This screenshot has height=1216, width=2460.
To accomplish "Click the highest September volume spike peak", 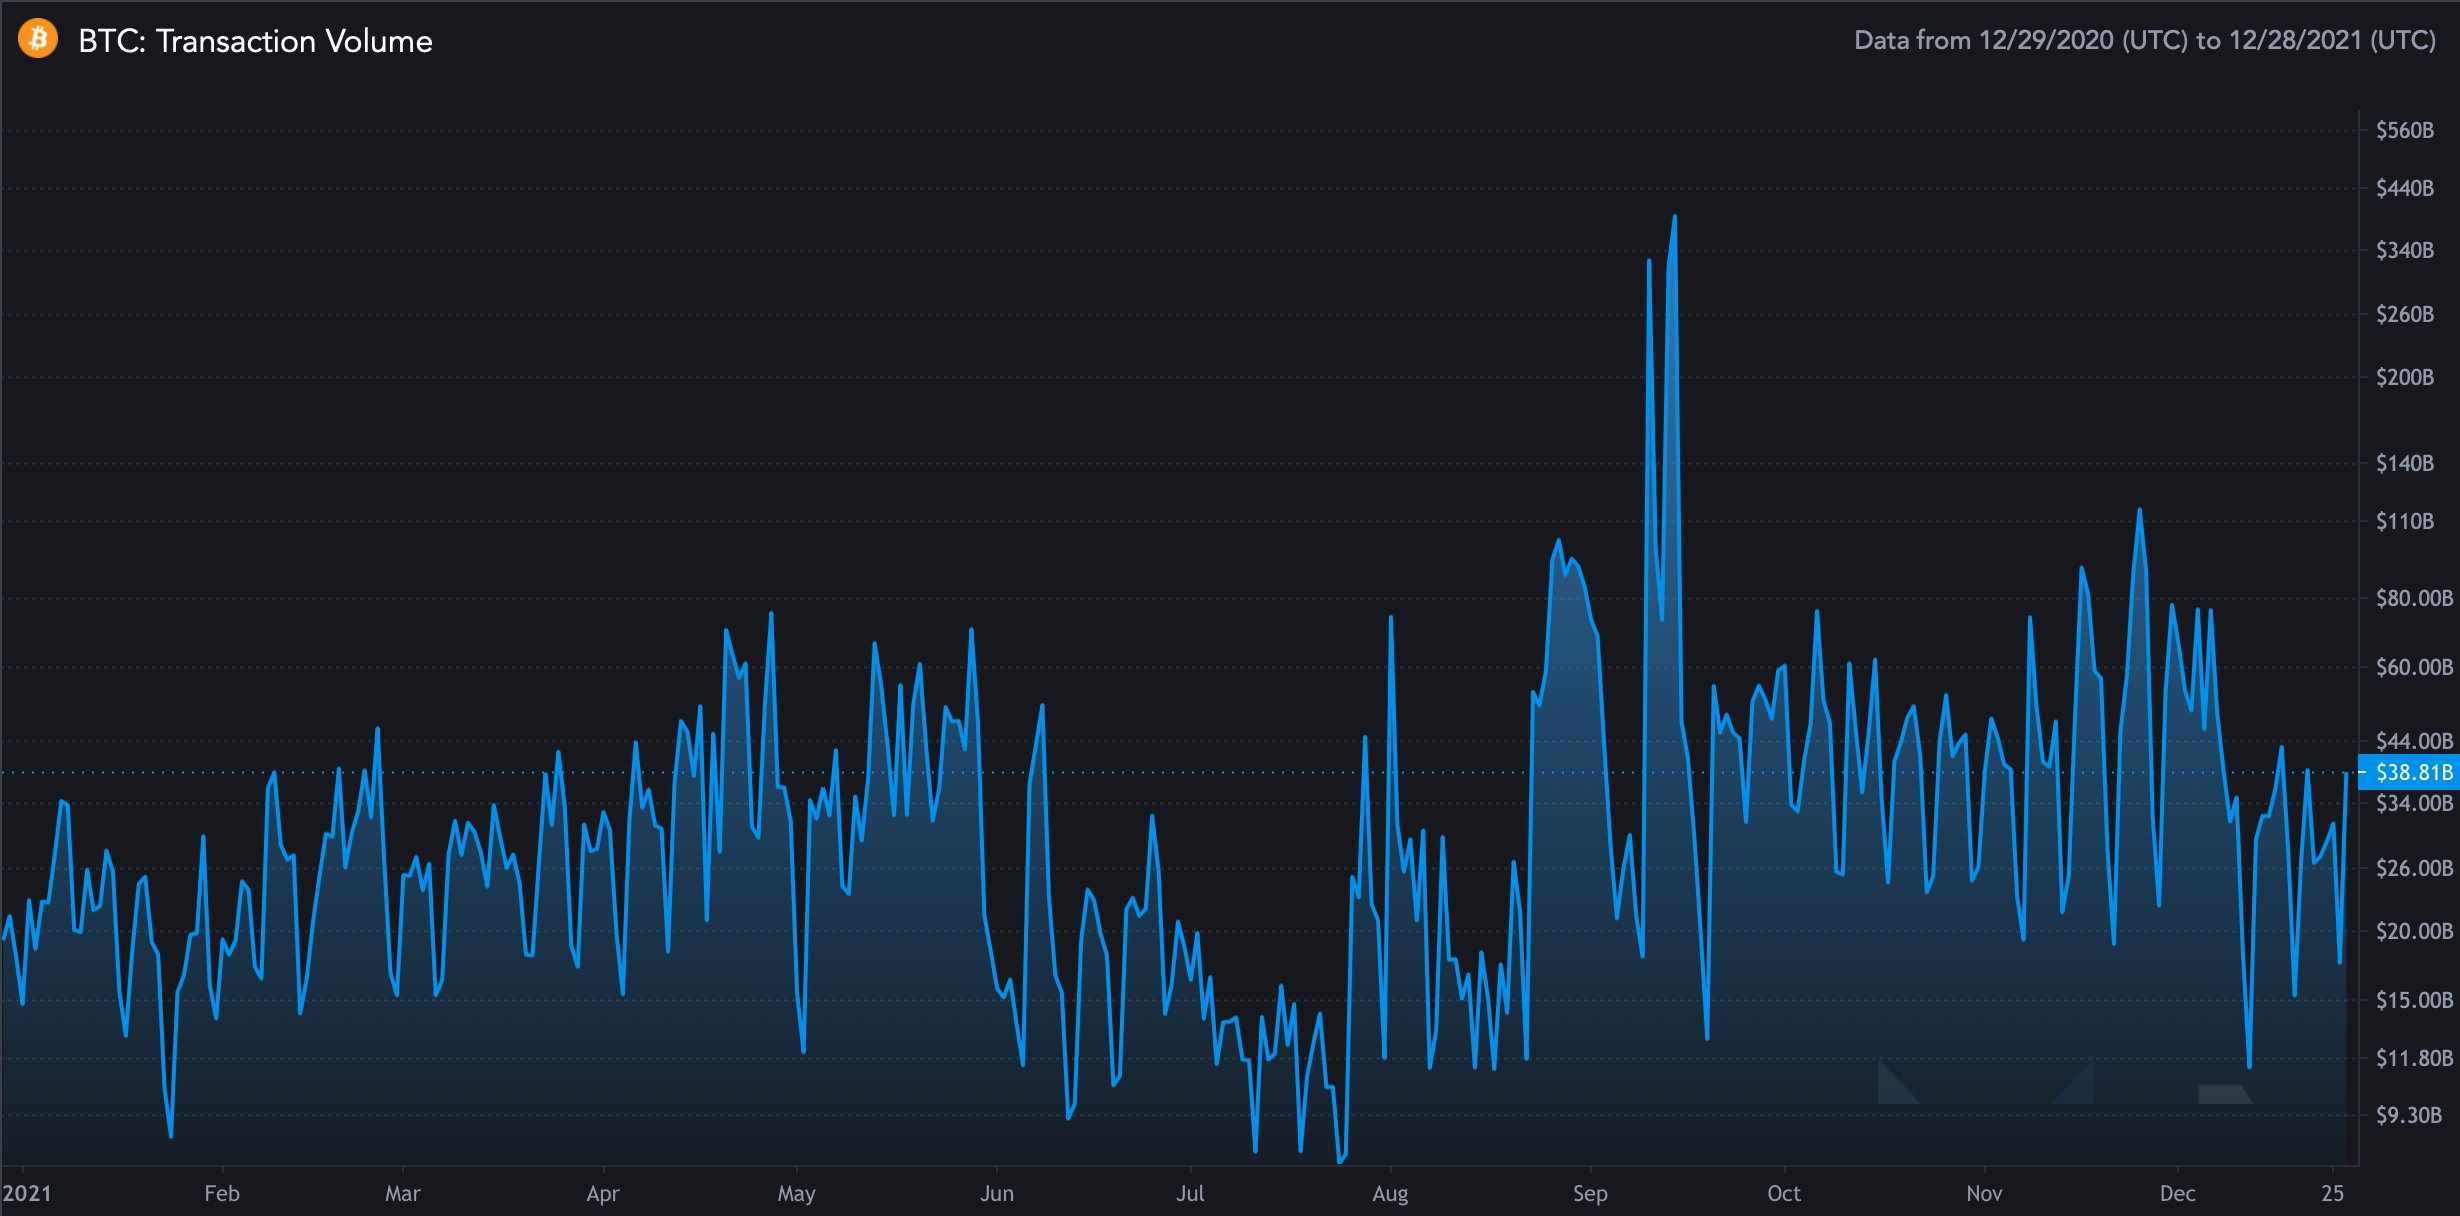I will 1675,216.
